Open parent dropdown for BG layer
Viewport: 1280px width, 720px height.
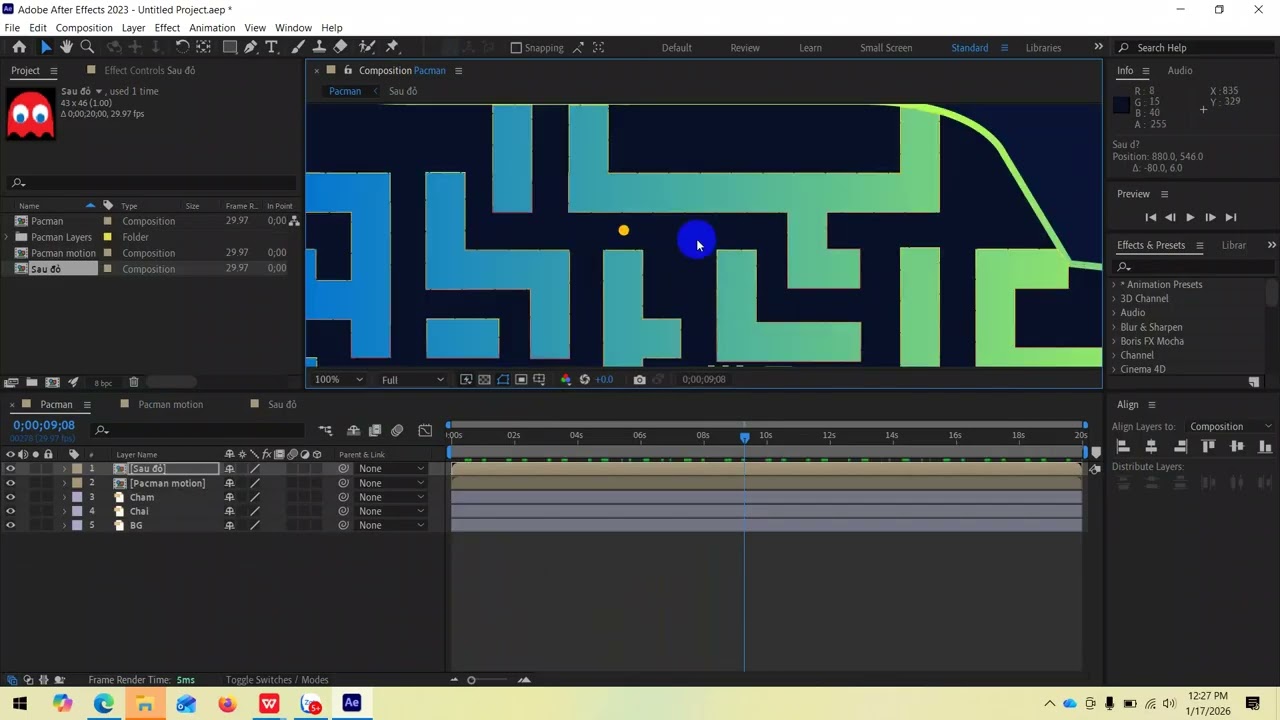391,525
